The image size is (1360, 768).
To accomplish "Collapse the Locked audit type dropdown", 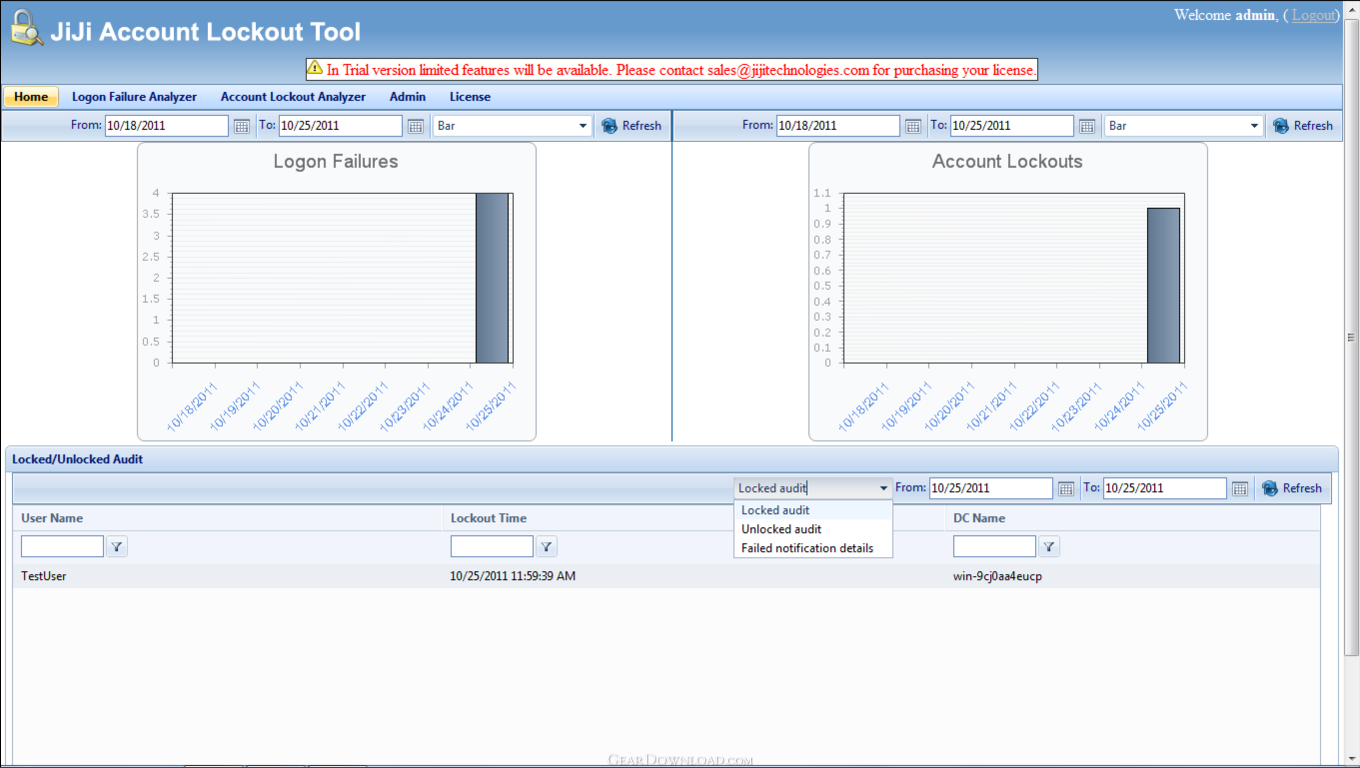I will click(x=884, y=488).
